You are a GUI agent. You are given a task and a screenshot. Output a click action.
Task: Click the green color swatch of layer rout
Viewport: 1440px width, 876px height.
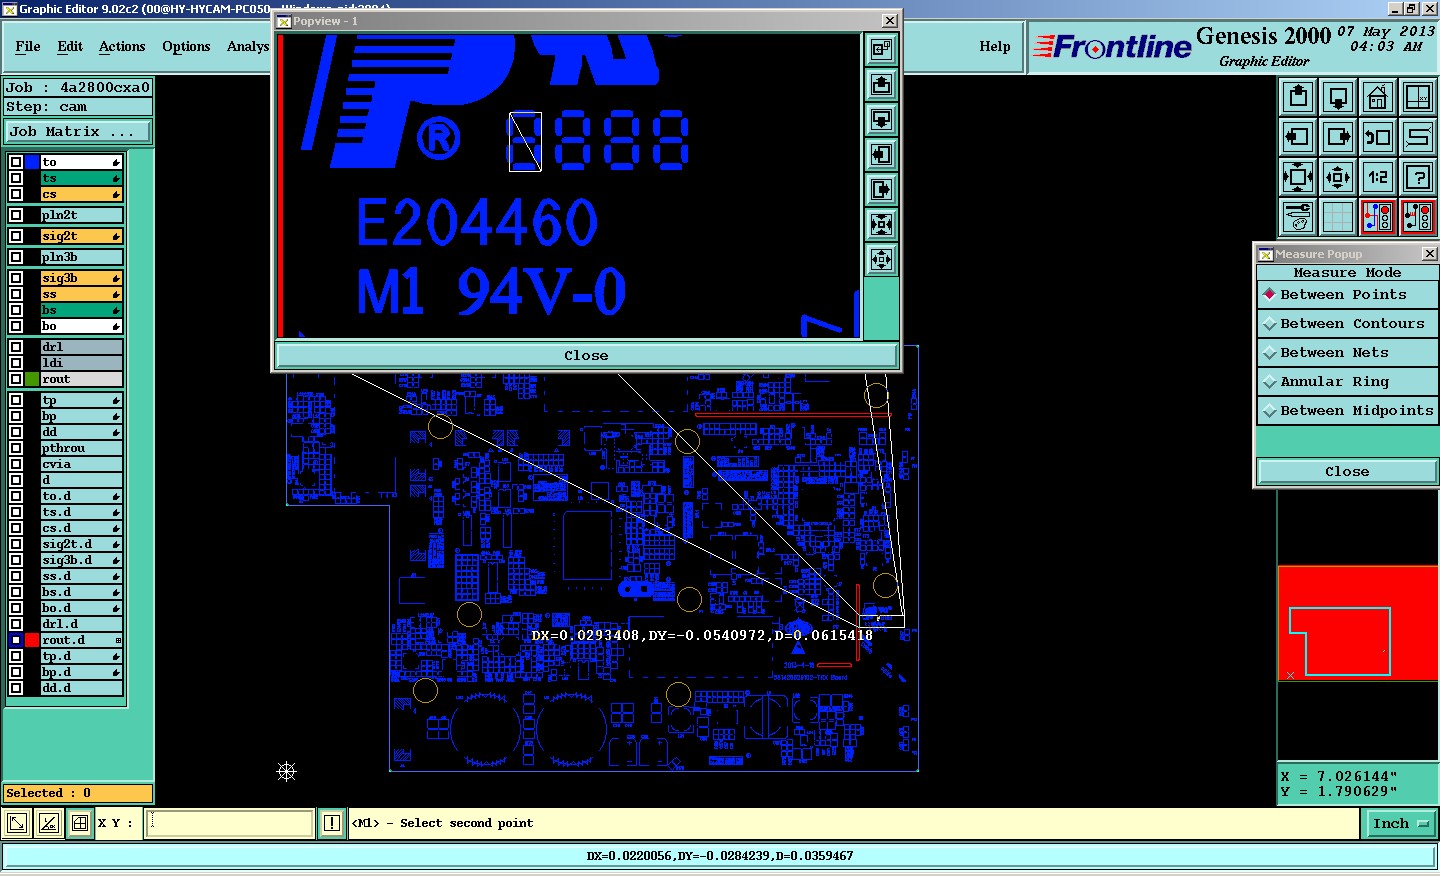pos(32,379)
